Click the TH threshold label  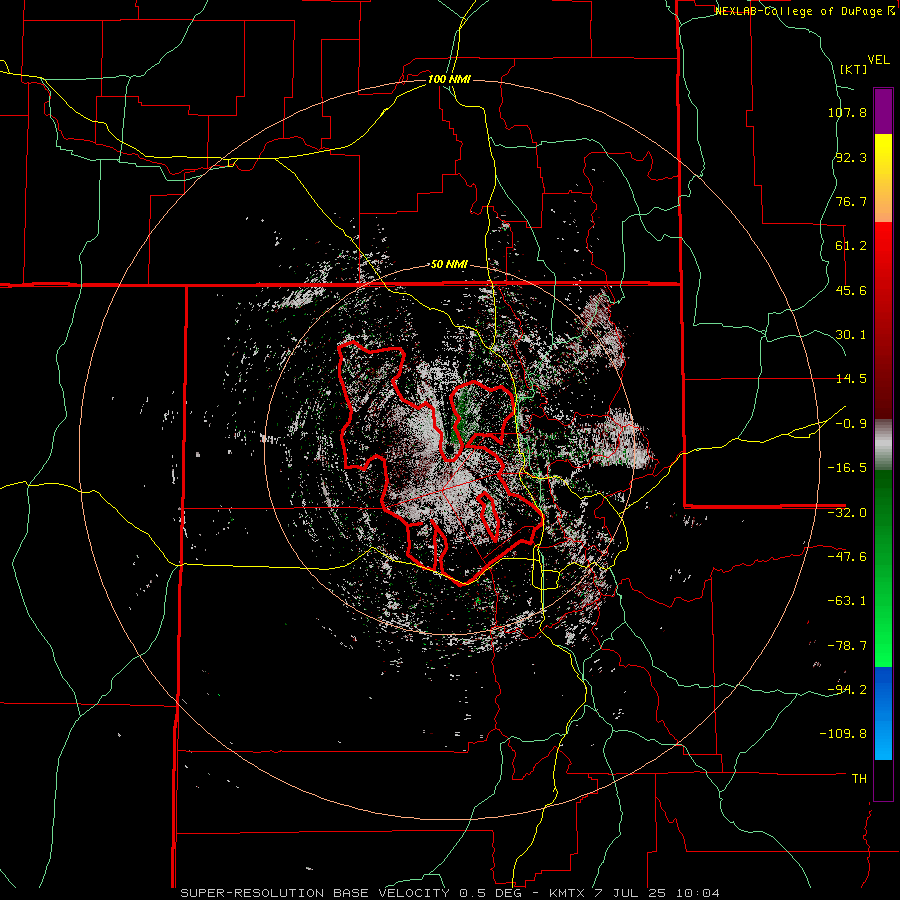pyautogui.click(x=859, y=778)
